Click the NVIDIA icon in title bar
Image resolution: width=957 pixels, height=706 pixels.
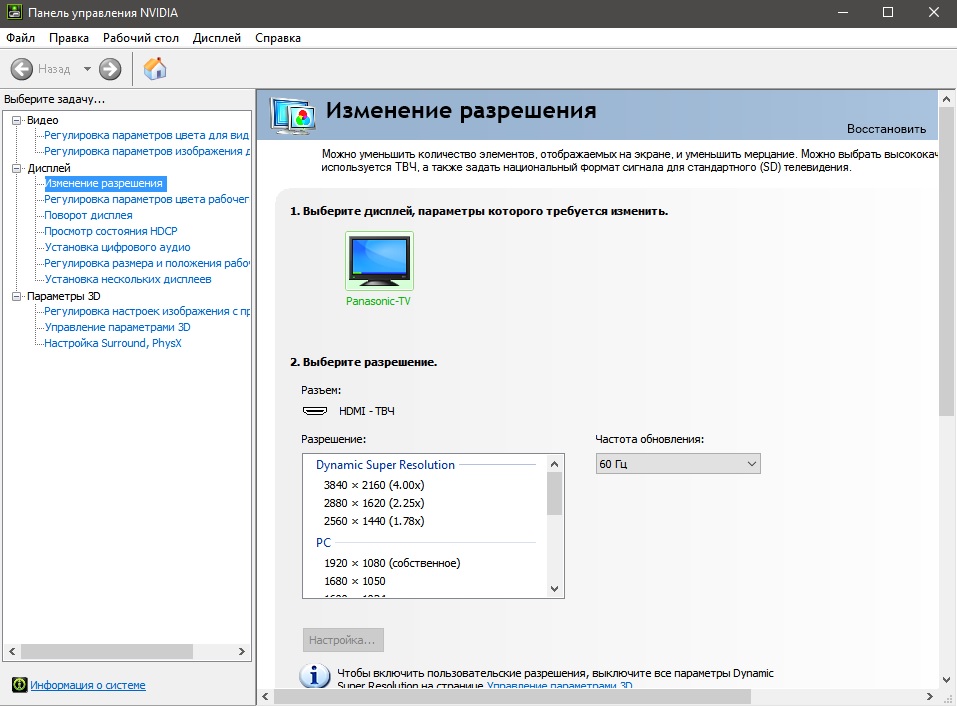click(x=13, y=12)
